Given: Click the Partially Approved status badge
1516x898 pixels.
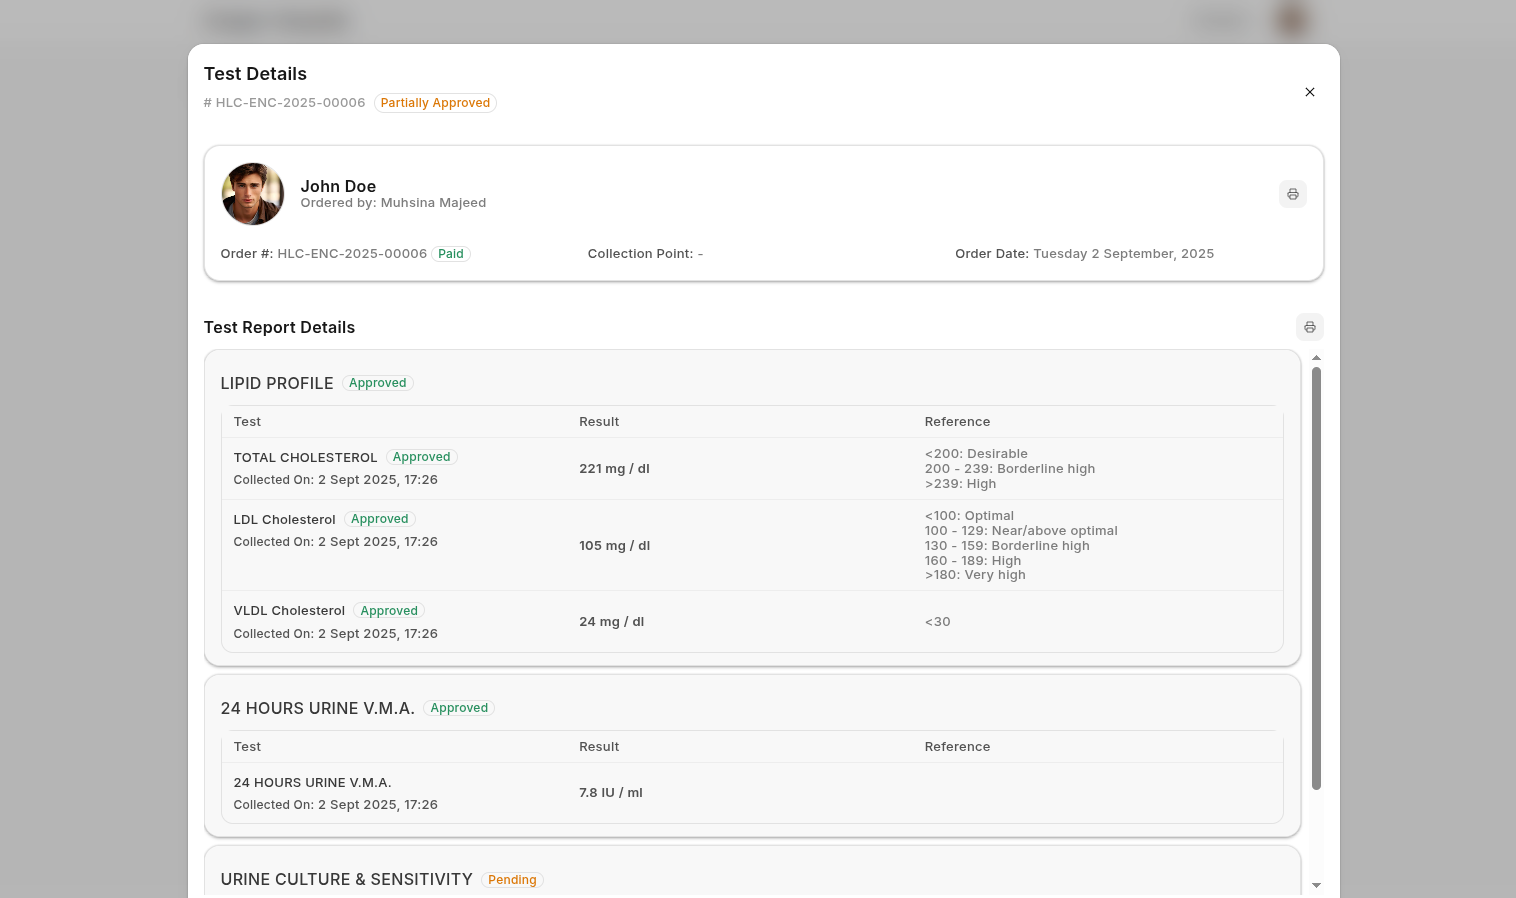Looking at the screenshot, I should point(435,103).
